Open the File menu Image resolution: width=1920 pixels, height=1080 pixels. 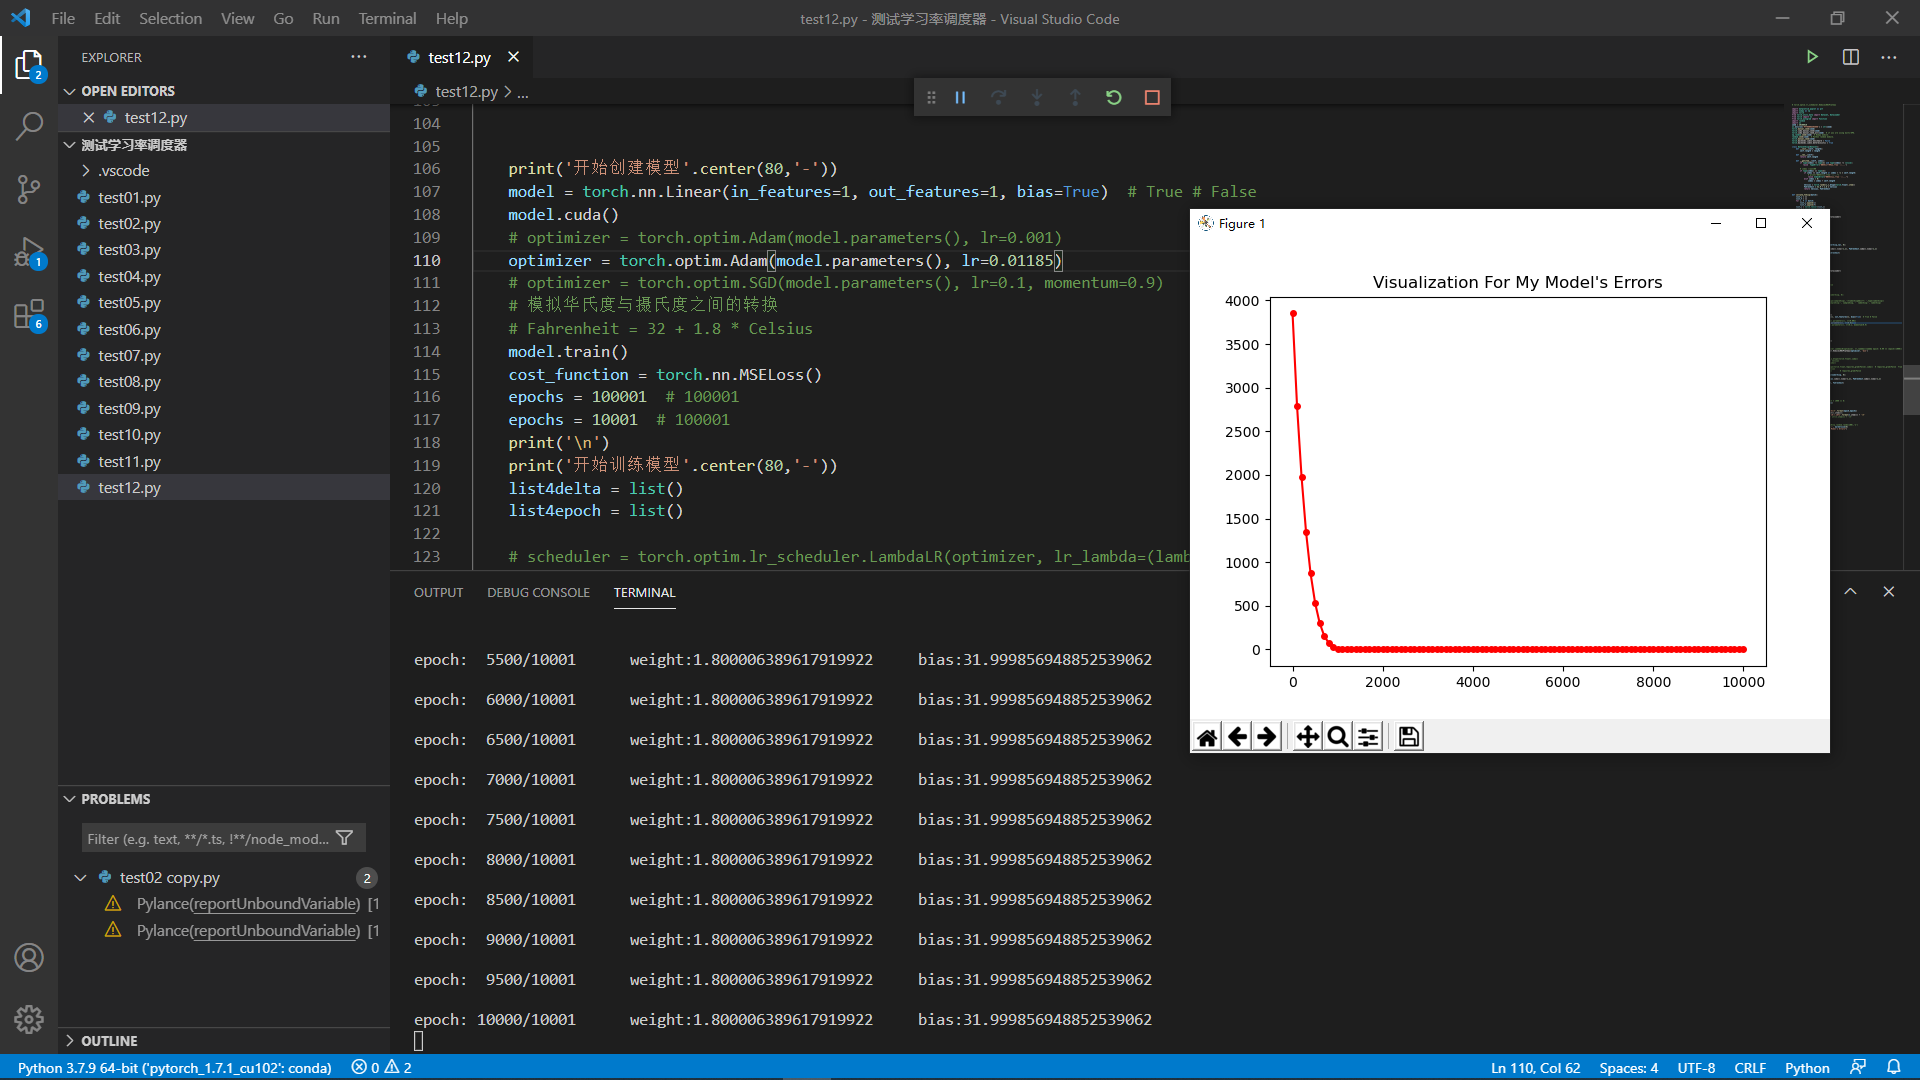(x=63, y=18)
